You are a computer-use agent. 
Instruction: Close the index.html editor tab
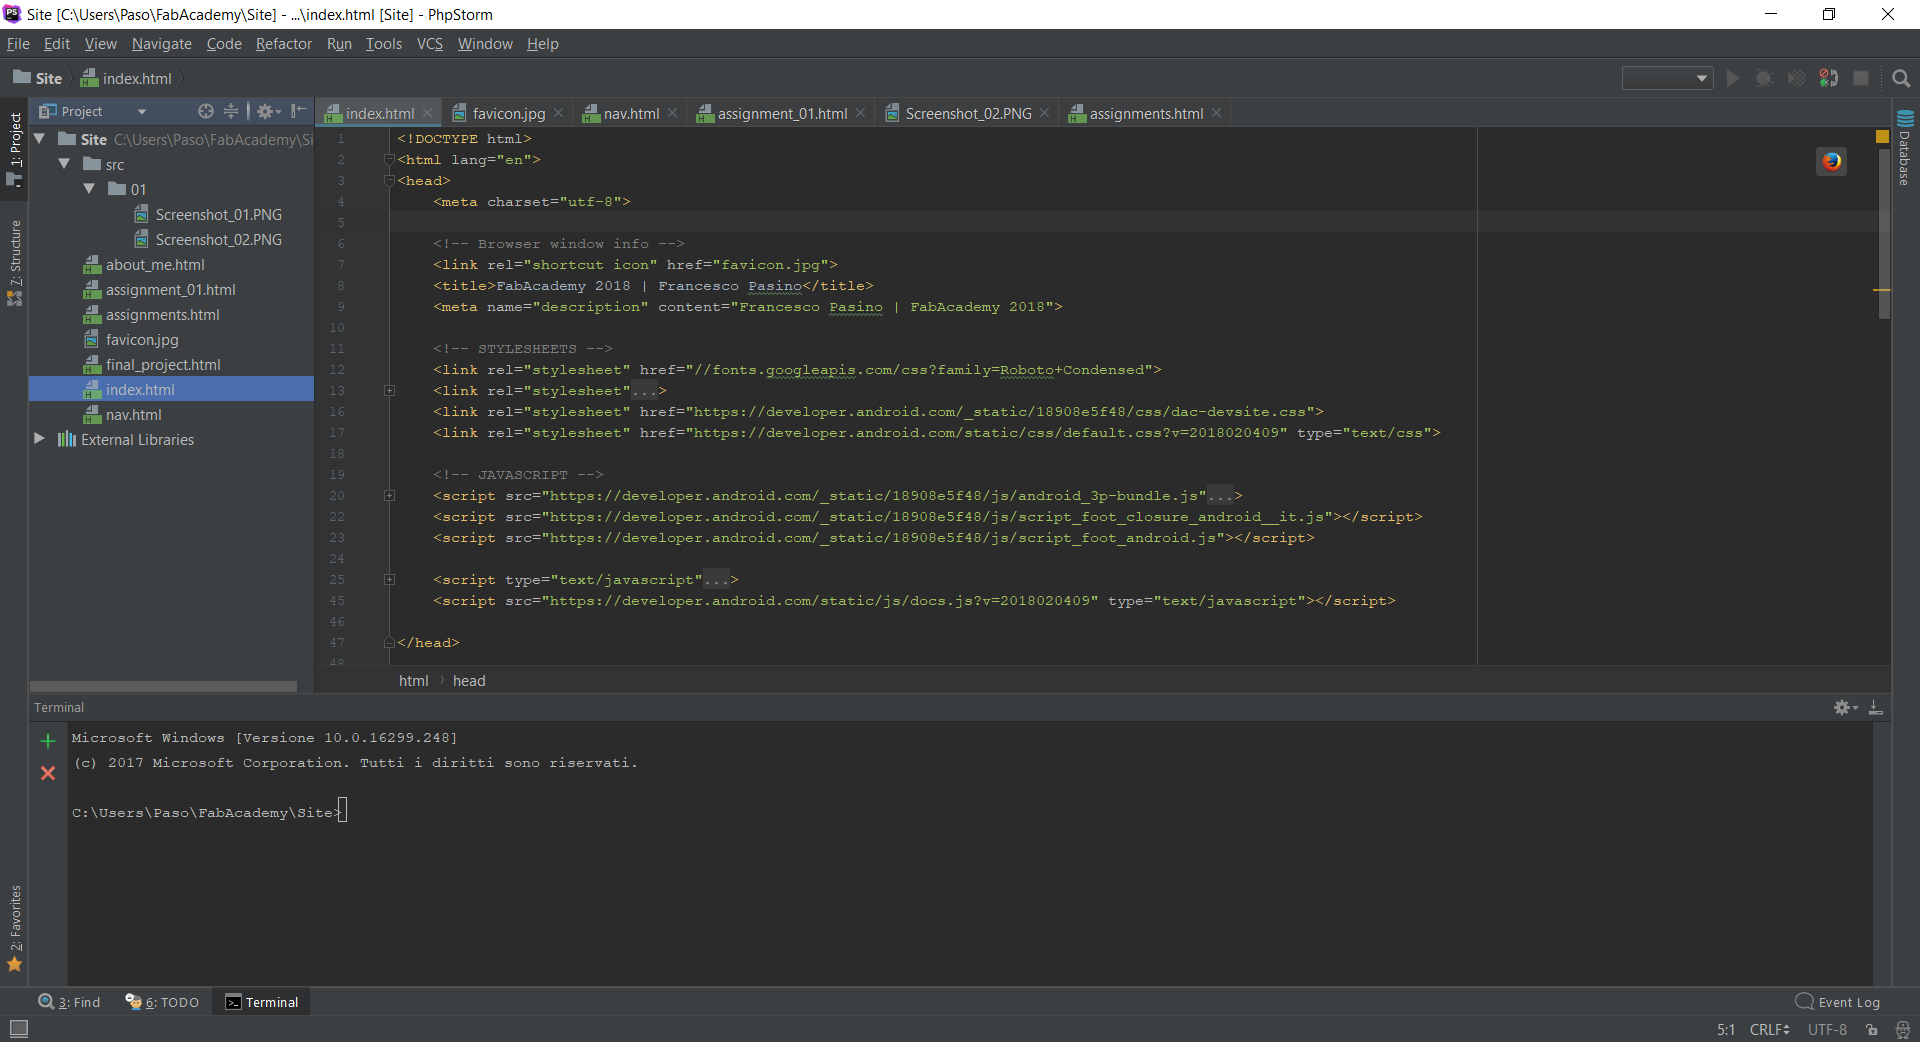[428, 113]
